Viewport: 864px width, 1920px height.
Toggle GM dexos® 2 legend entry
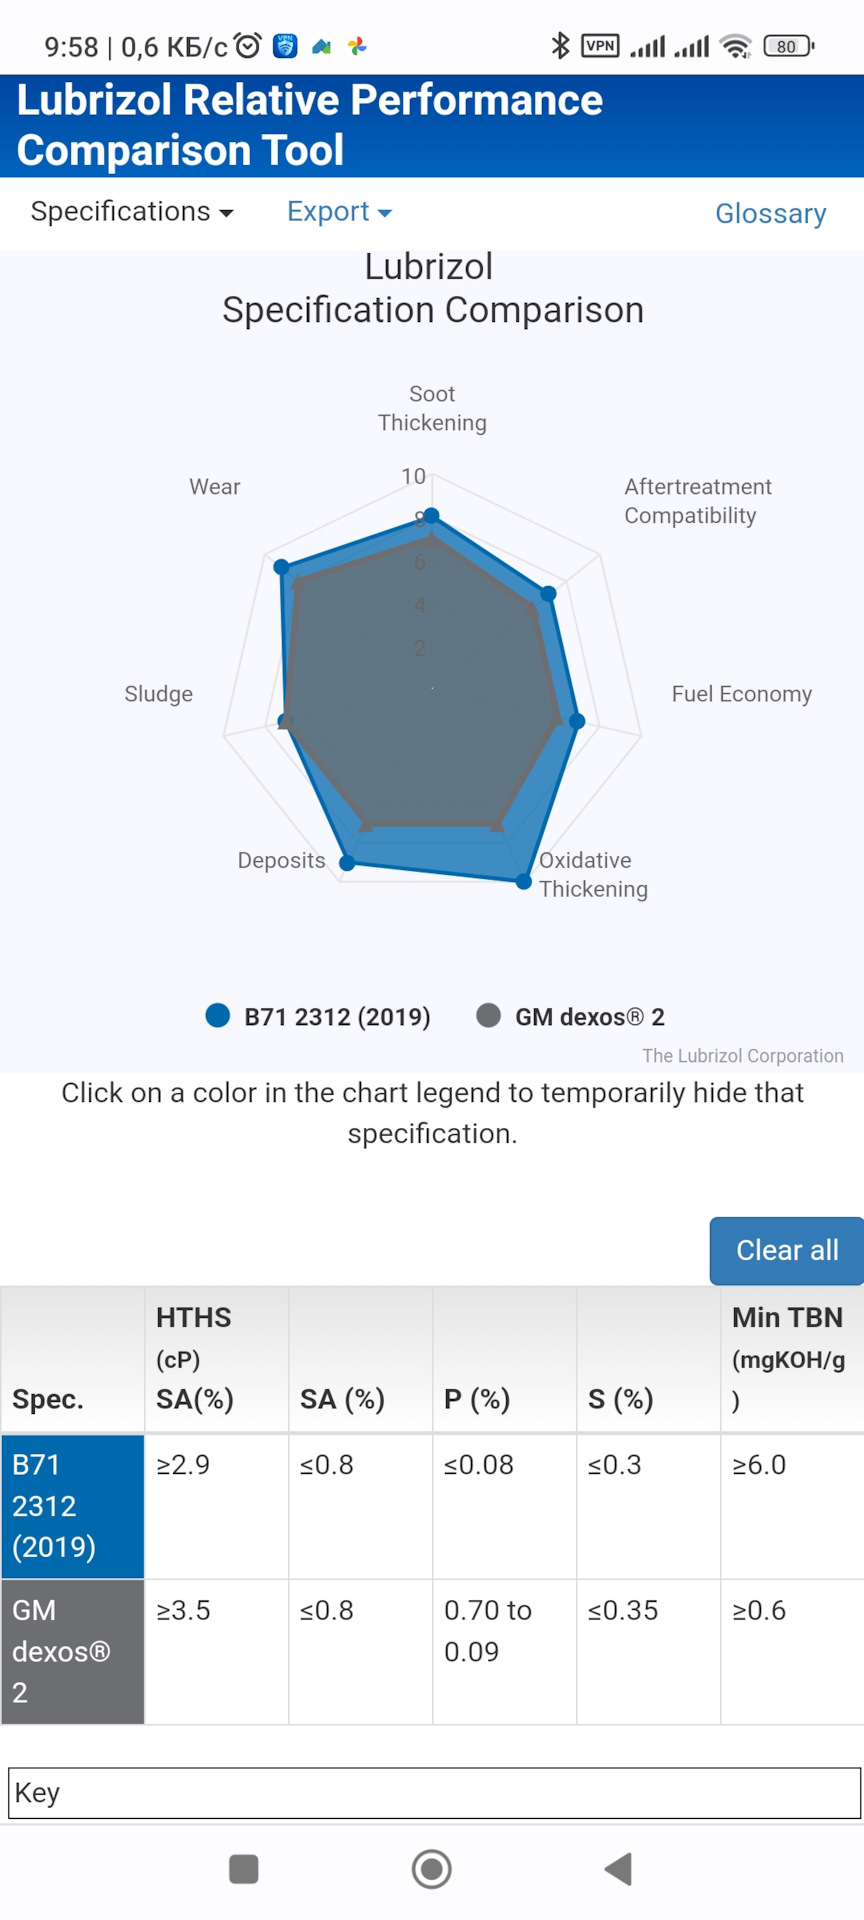571,1016
